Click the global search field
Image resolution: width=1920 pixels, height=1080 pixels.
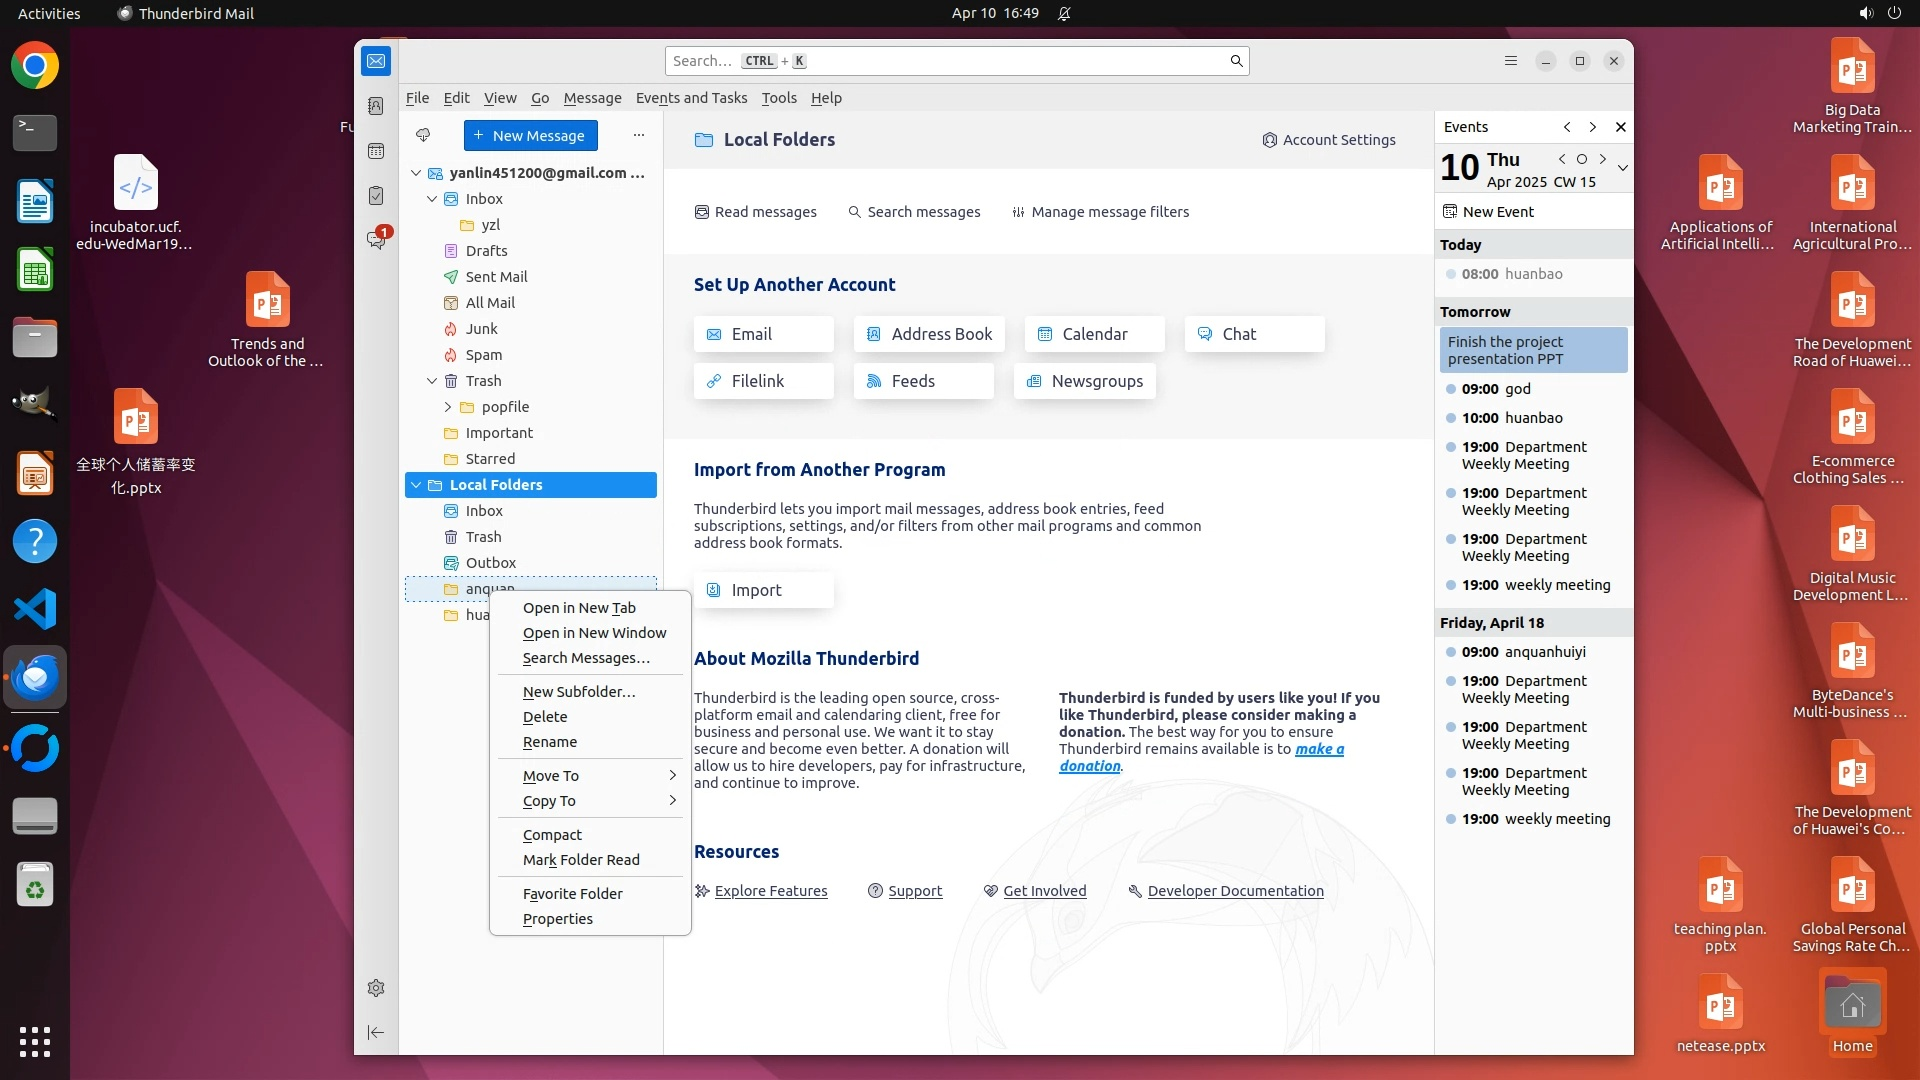(x=950, y=61)
